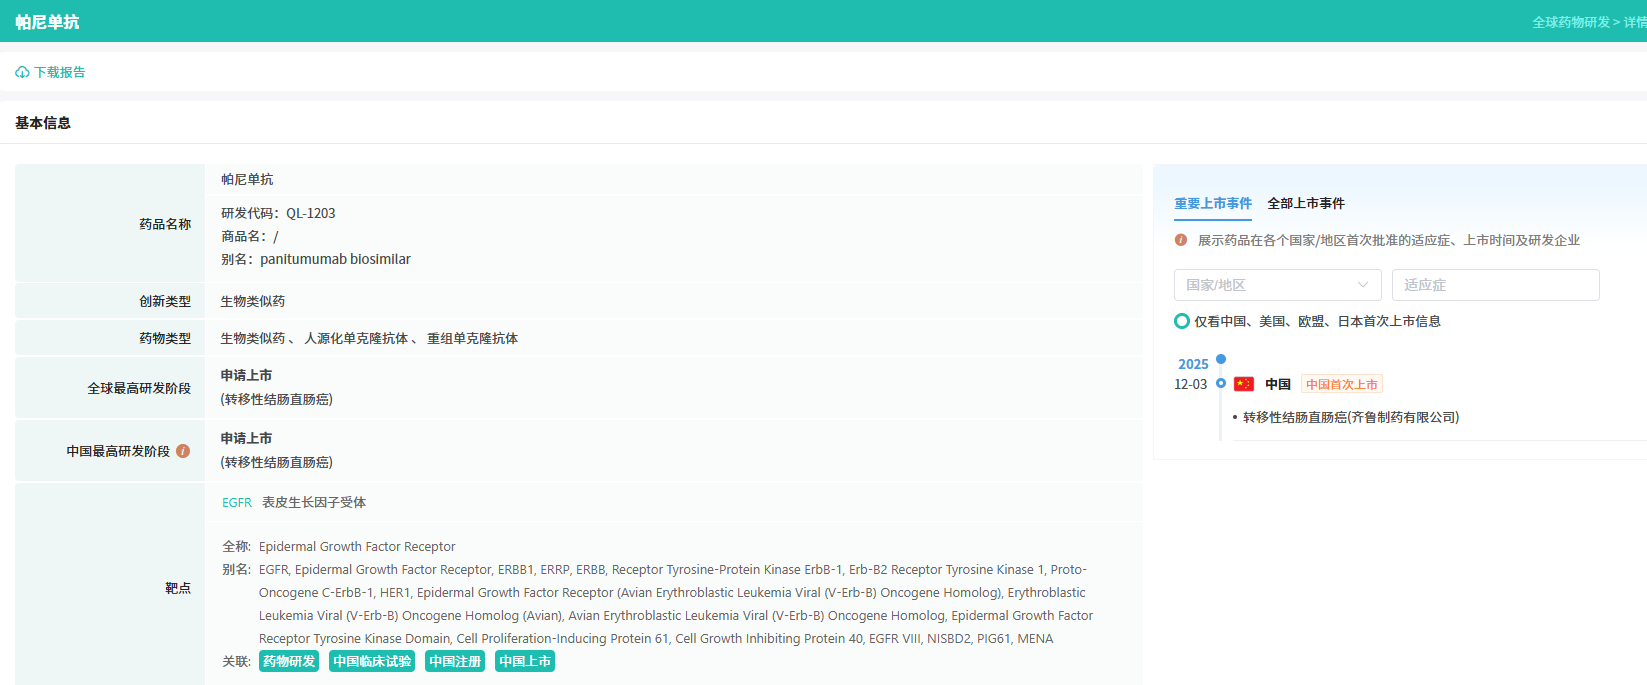Click the orange info icon before 展示药品 note
The image size is (1647, 685).
(x=1181, y=240)
